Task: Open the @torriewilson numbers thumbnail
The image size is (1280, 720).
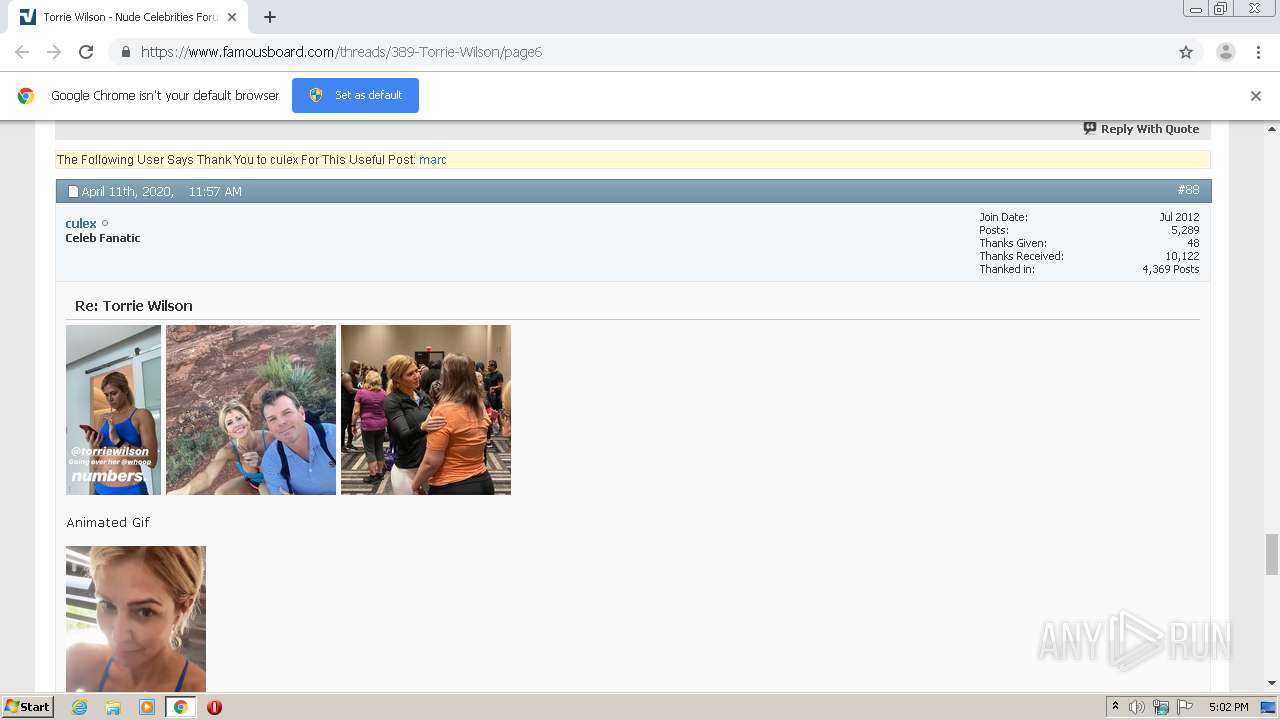Action: tap(113, 410)
